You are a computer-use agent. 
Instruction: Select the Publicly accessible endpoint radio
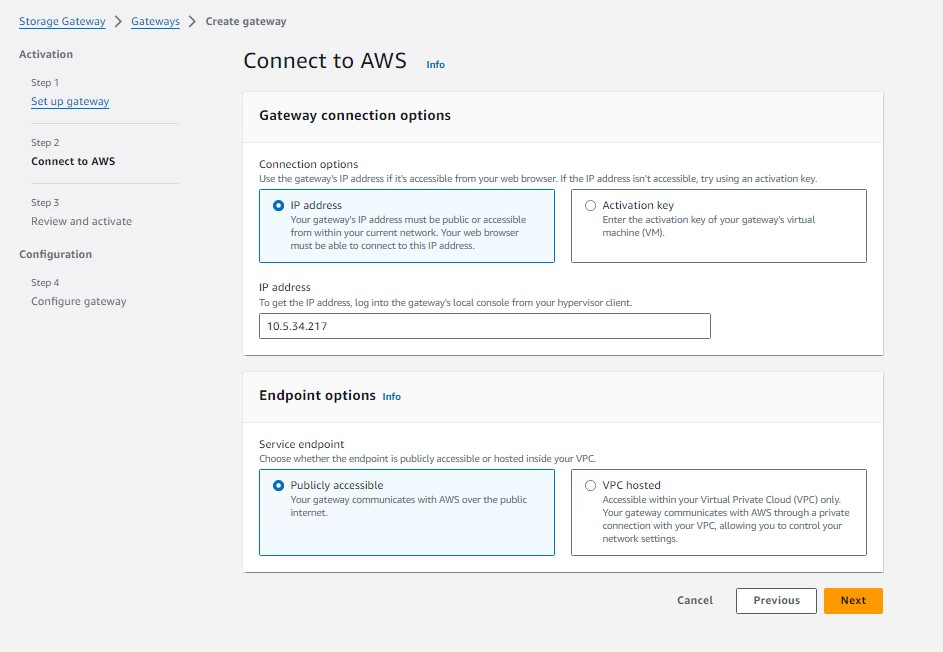point(278,485)
